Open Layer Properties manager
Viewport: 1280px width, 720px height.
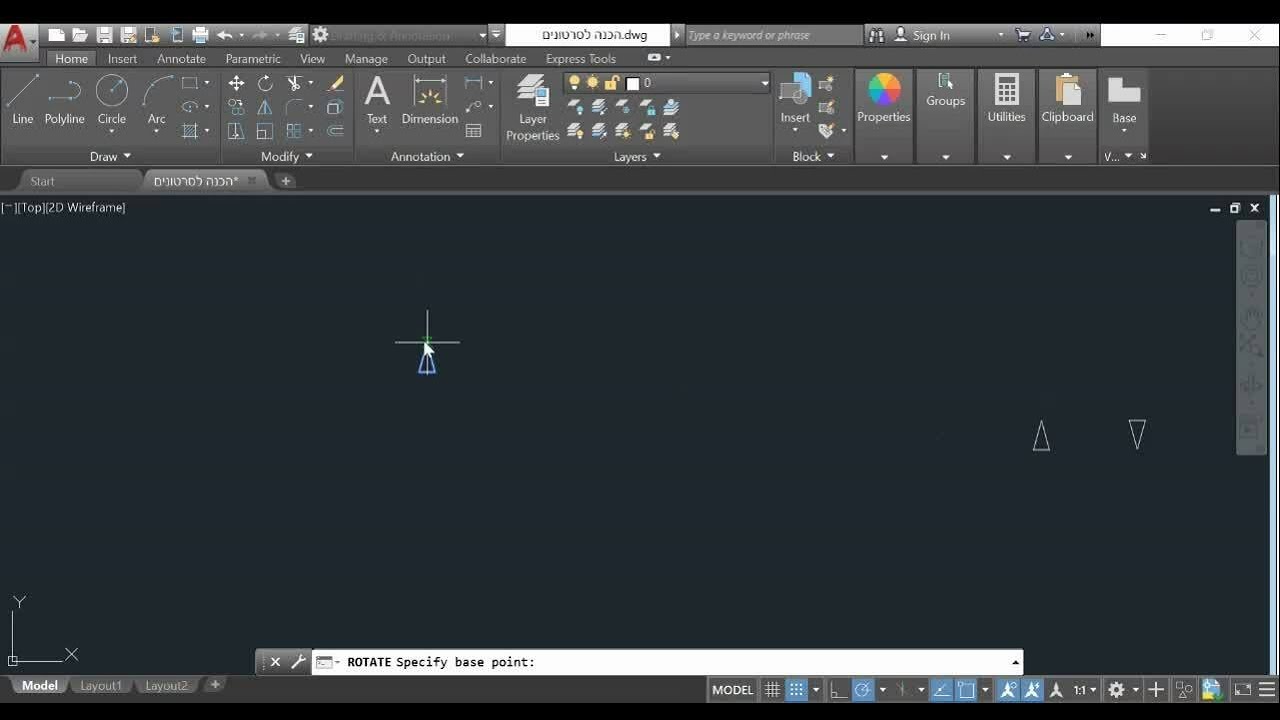click(x=532, y=108)
